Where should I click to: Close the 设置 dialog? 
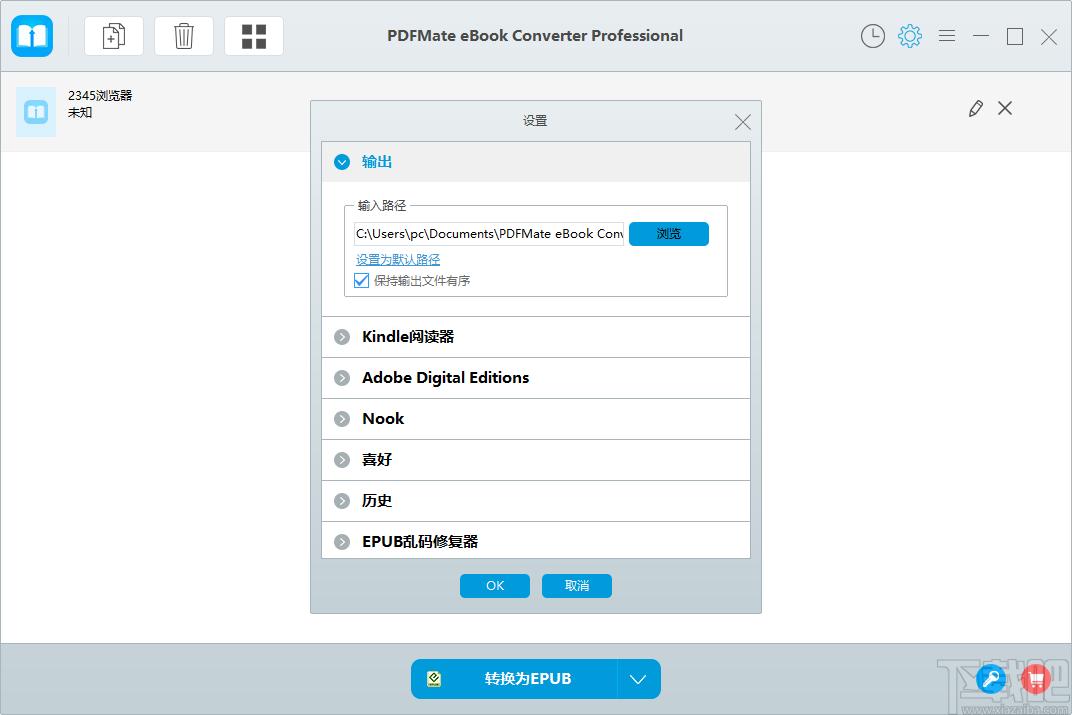pyautogui.click(x=742, y=122)
